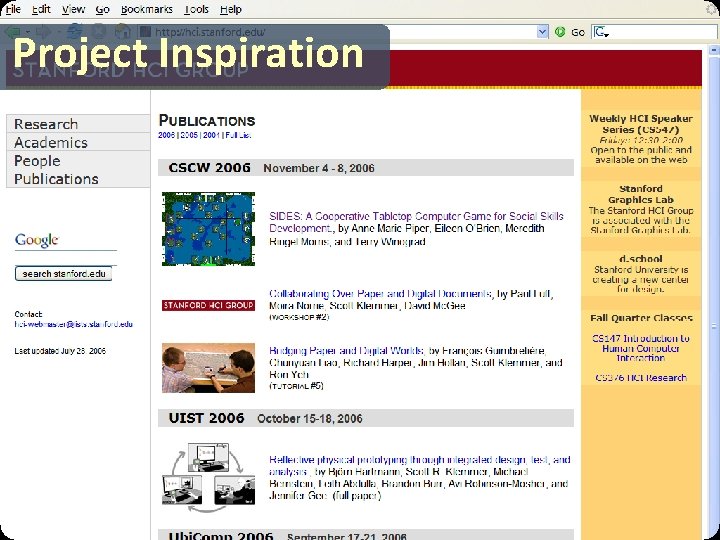Filter publications by 2005 link
The height and width of the screenshot is (540, 720).
pos(189,135)
